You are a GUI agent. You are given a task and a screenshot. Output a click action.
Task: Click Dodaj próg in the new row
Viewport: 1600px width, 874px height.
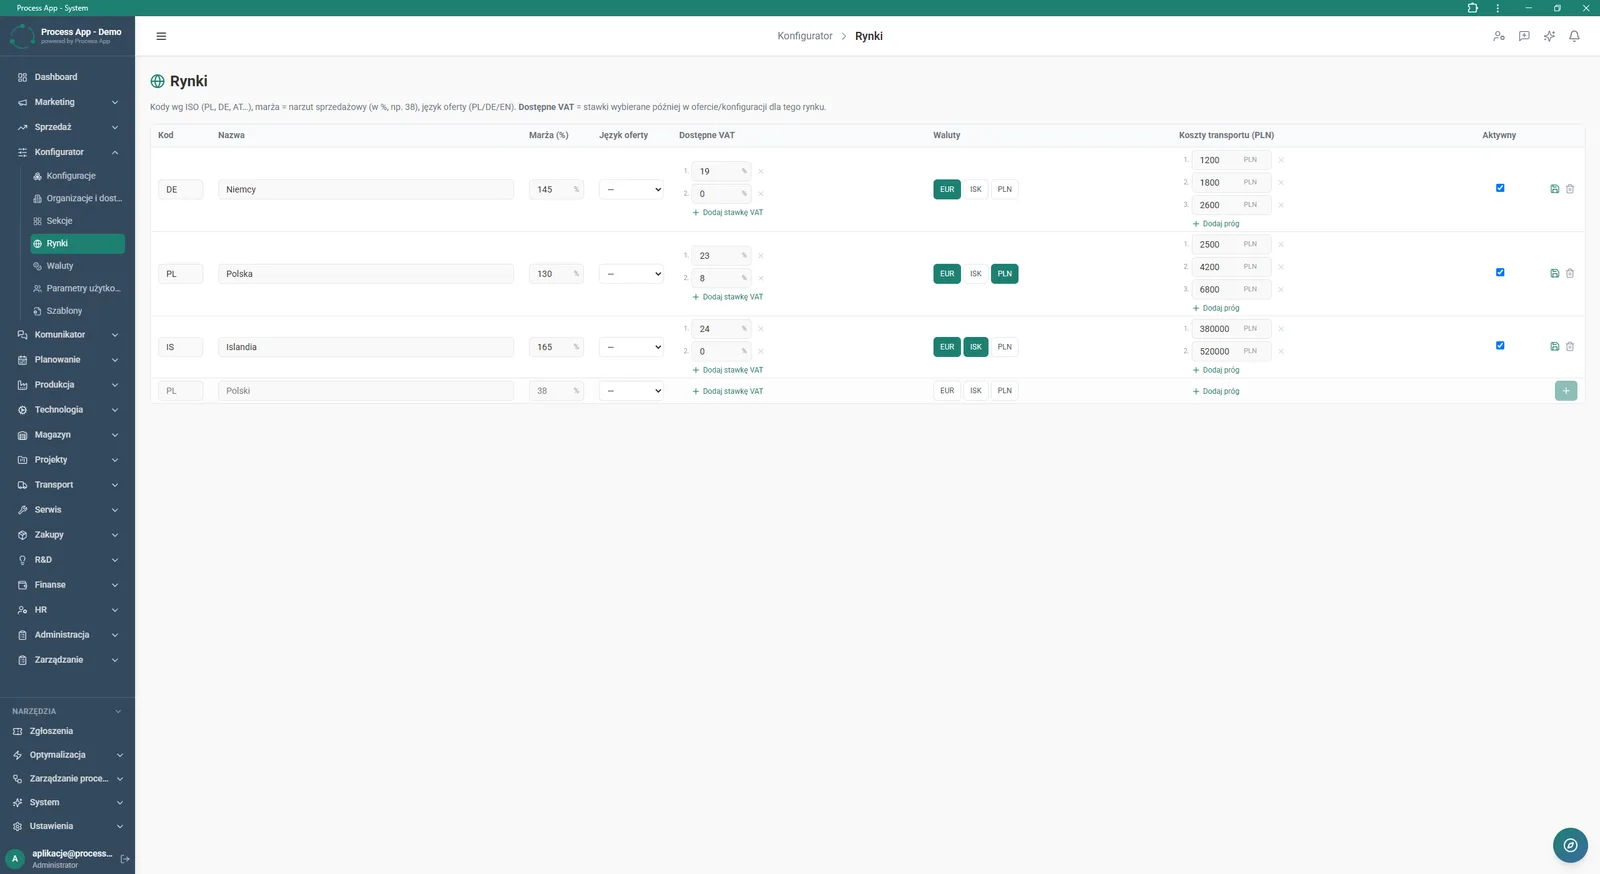[1216, 391]
